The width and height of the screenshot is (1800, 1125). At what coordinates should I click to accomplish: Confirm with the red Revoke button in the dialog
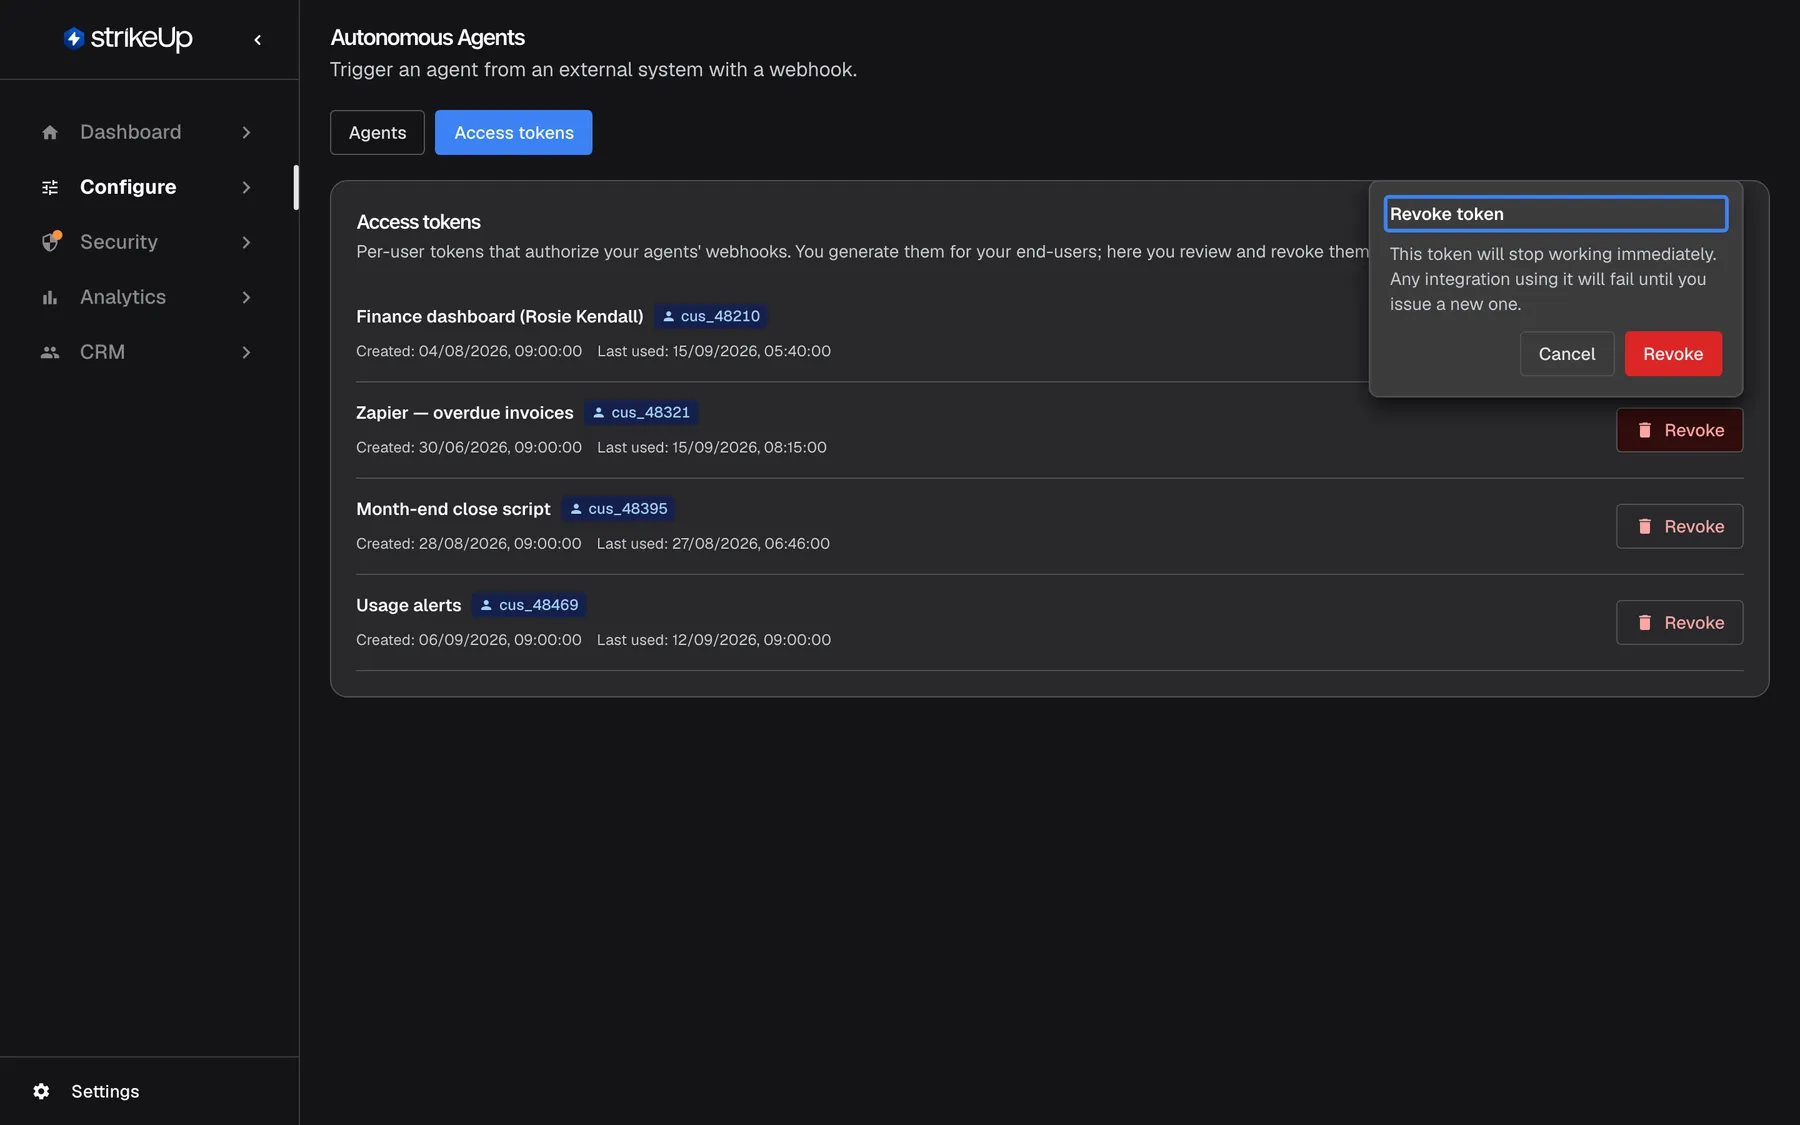point(1673,354)
